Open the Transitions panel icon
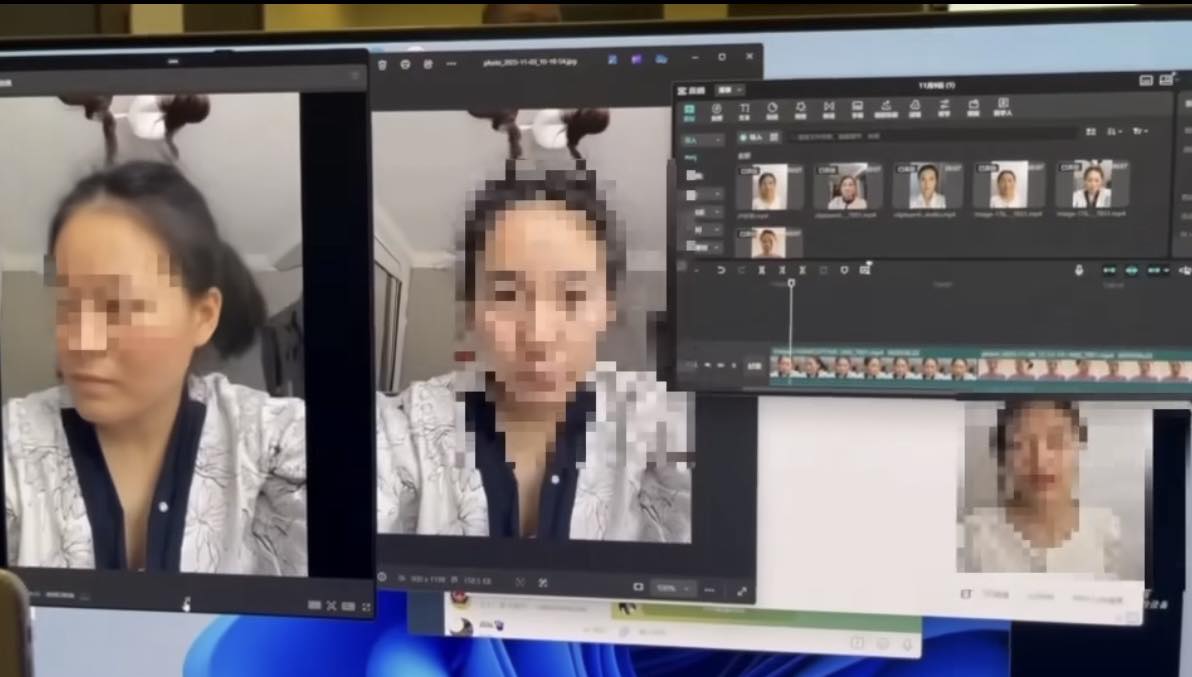1192x677 pixels. pos(829,110)
